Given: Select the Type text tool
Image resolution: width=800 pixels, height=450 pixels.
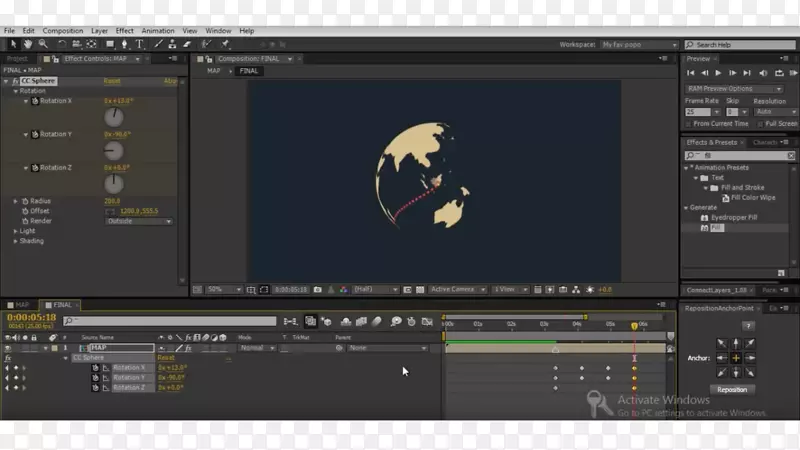Looking at the screenshot, I should coord(139,44).
